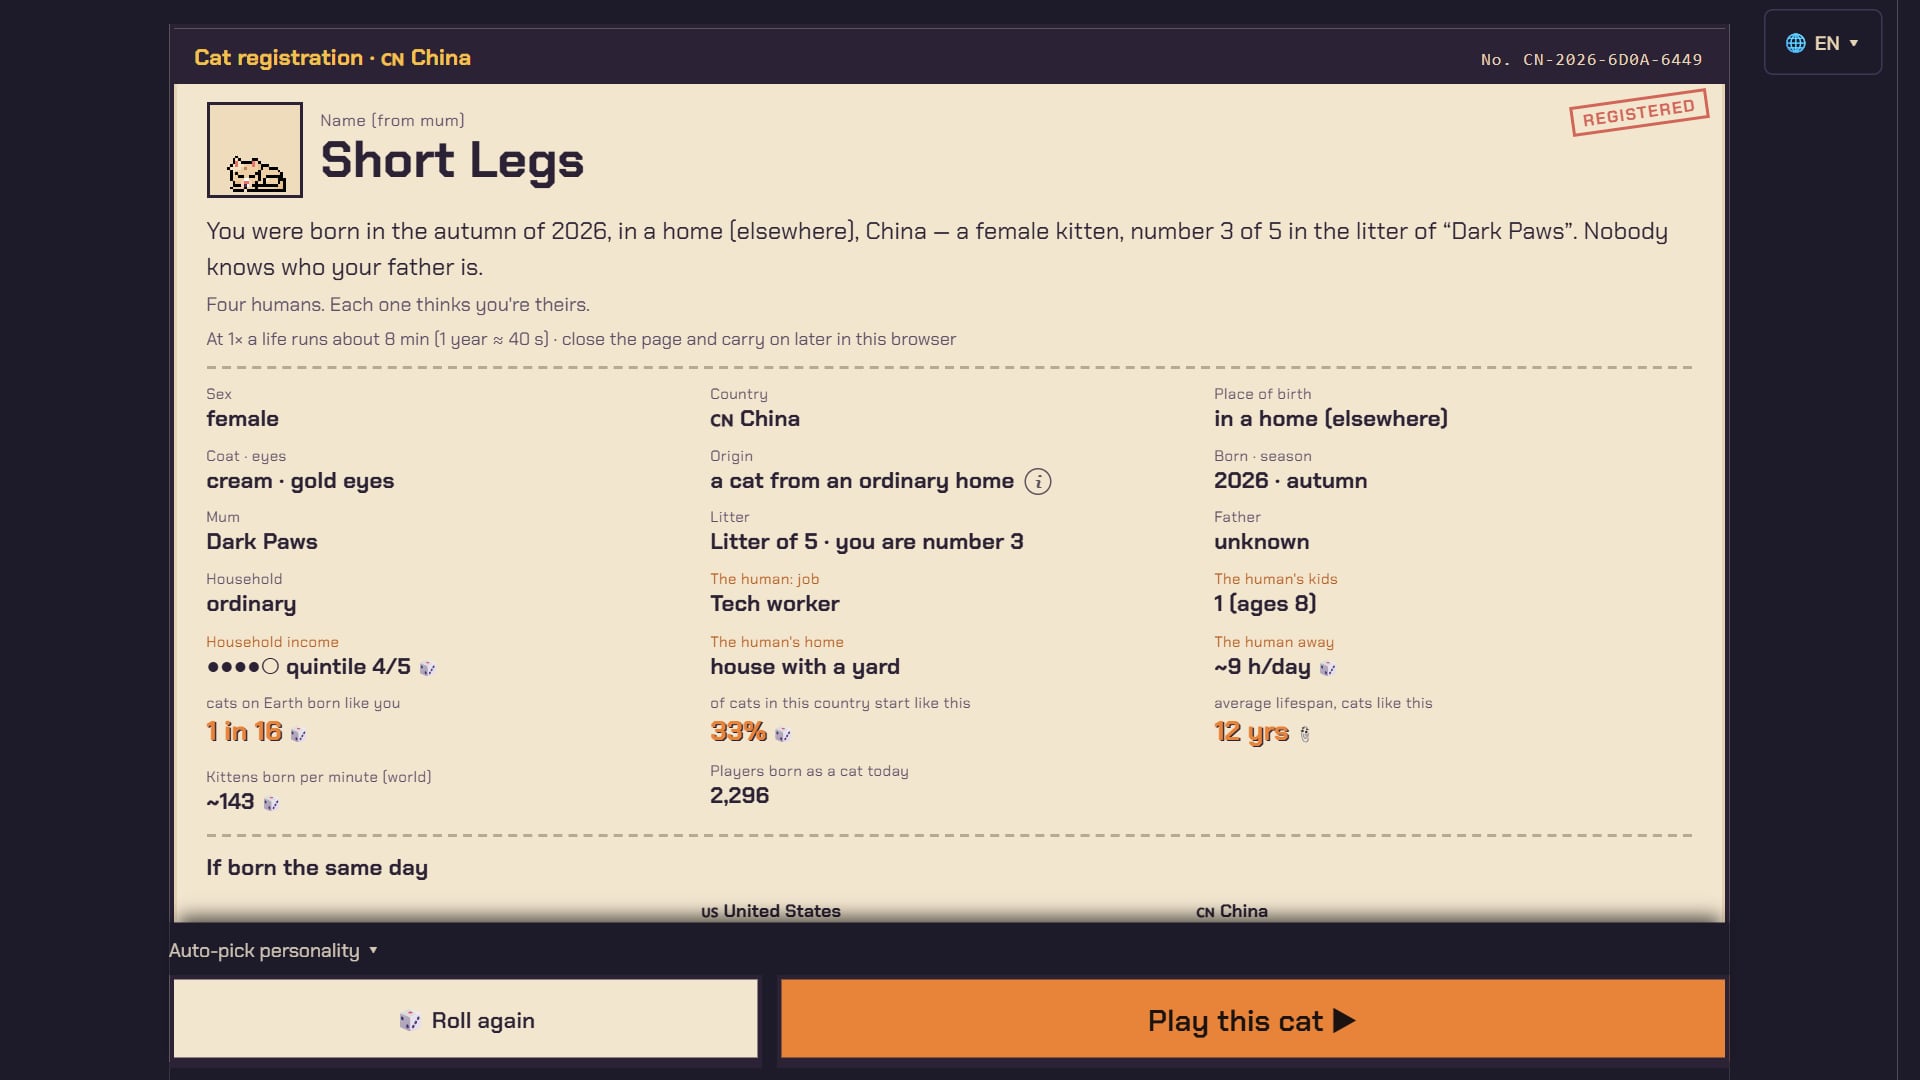Click the Cat registration China header

click(x=332, y=58)
